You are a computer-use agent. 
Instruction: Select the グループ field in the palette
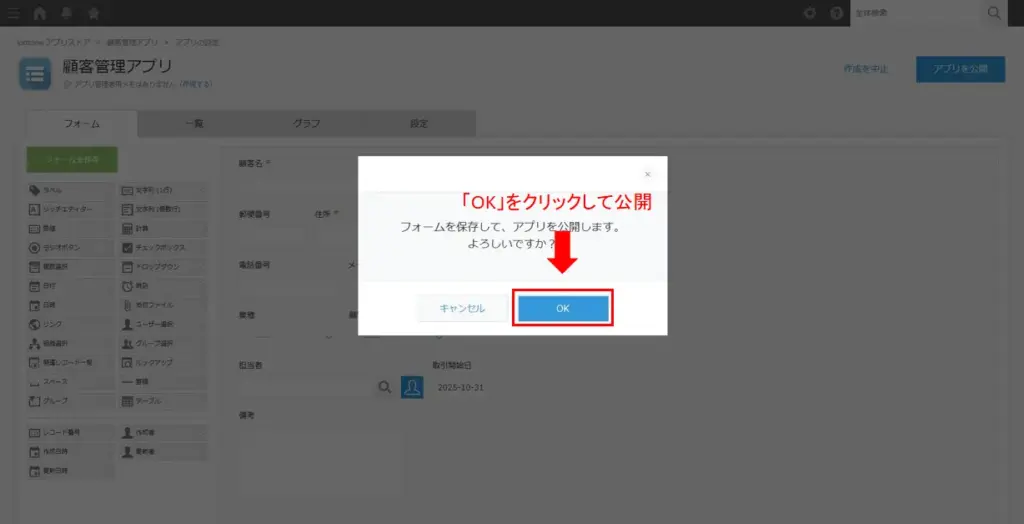coord(71,401)
